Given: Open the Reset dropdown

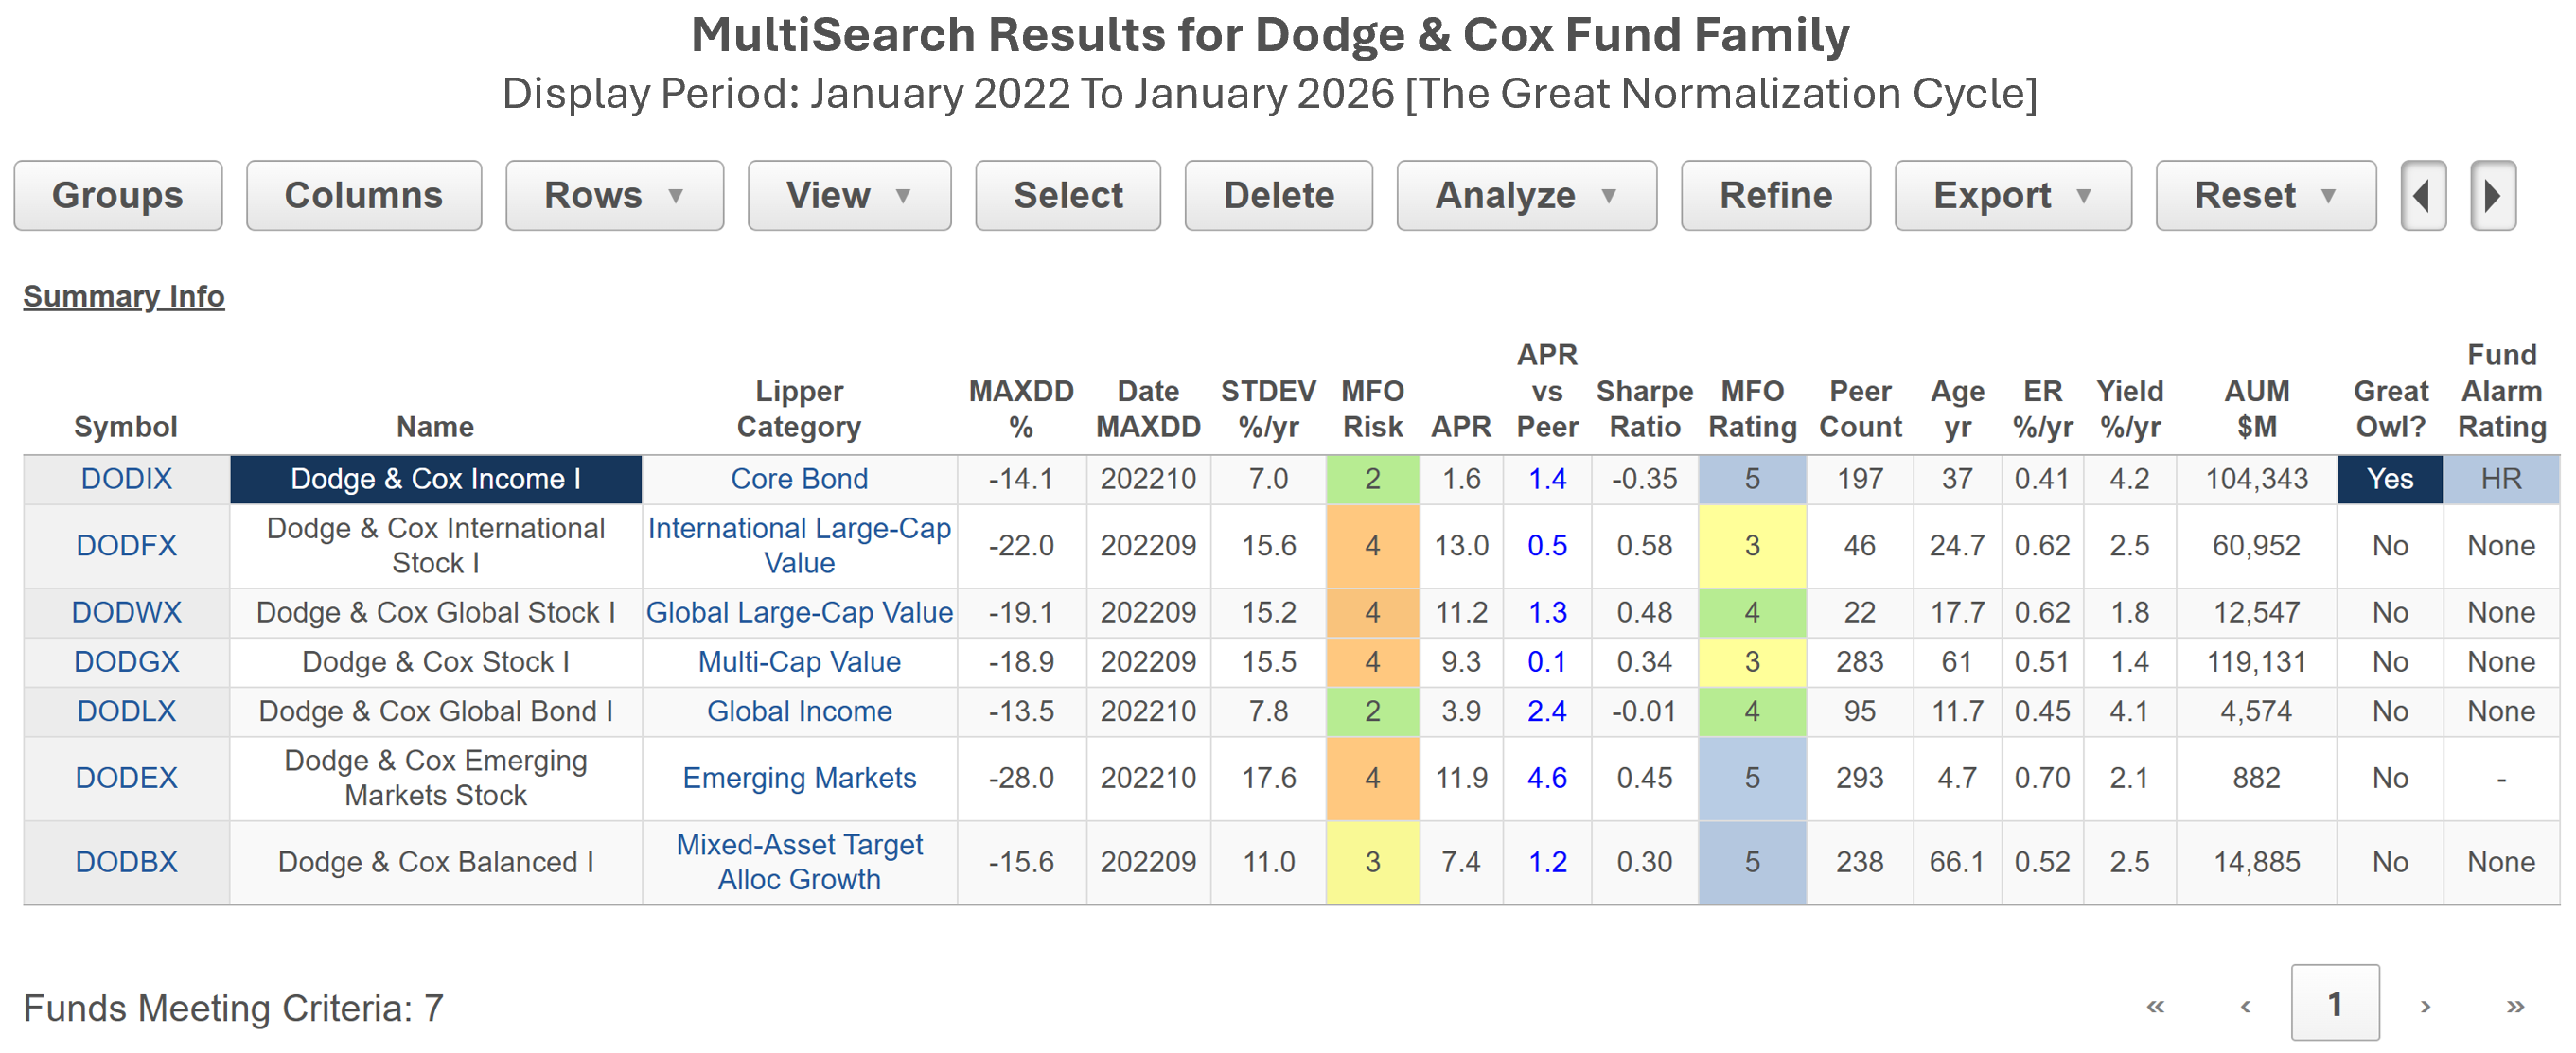Looking at the screenshot, I should click(2265, 196).
